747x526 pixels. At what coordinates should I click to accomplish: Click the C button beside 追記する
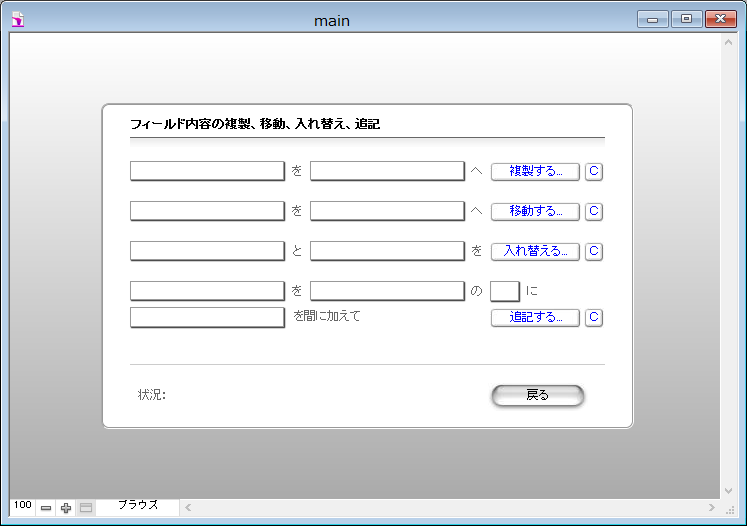[x=593, y=317]
